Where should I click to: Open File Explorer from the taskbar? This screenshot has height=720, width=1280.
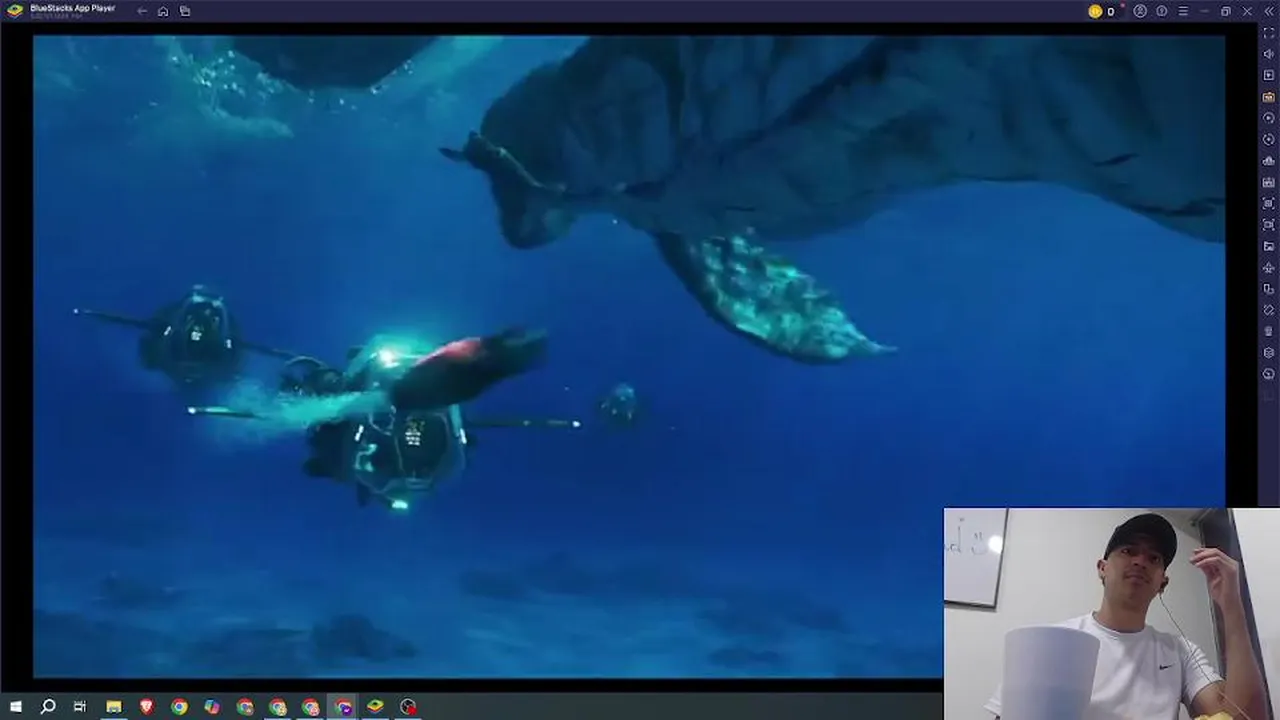(114, 707)
